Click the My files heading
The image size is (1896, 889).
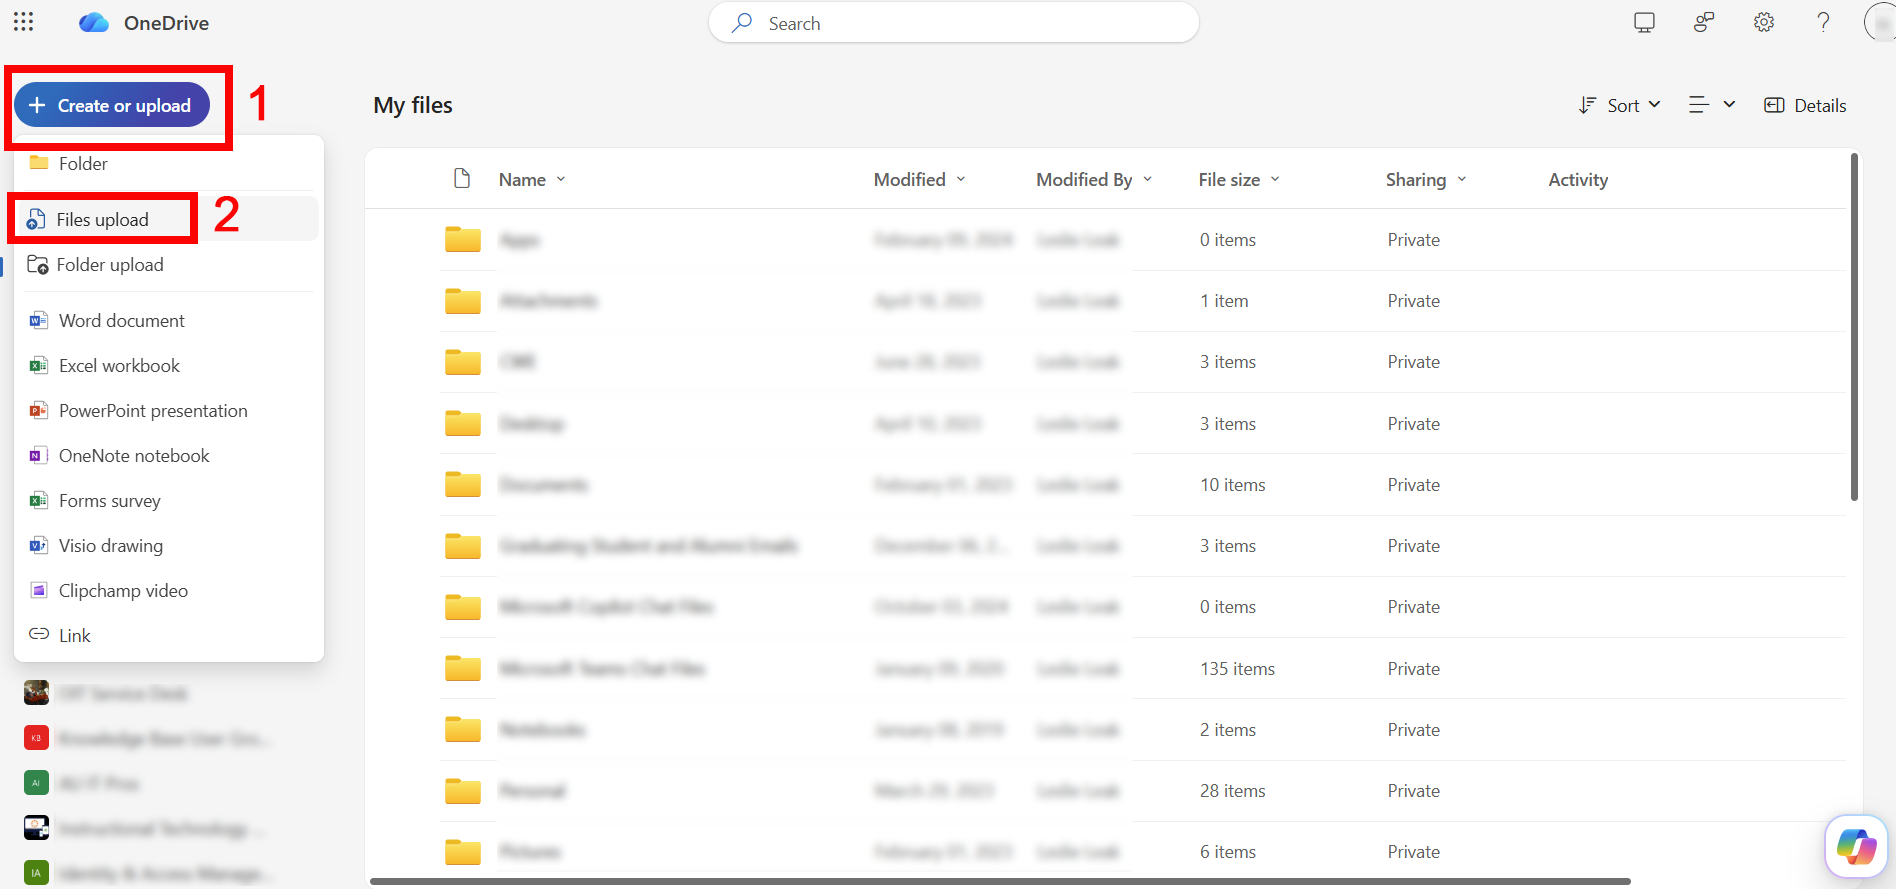413,105
